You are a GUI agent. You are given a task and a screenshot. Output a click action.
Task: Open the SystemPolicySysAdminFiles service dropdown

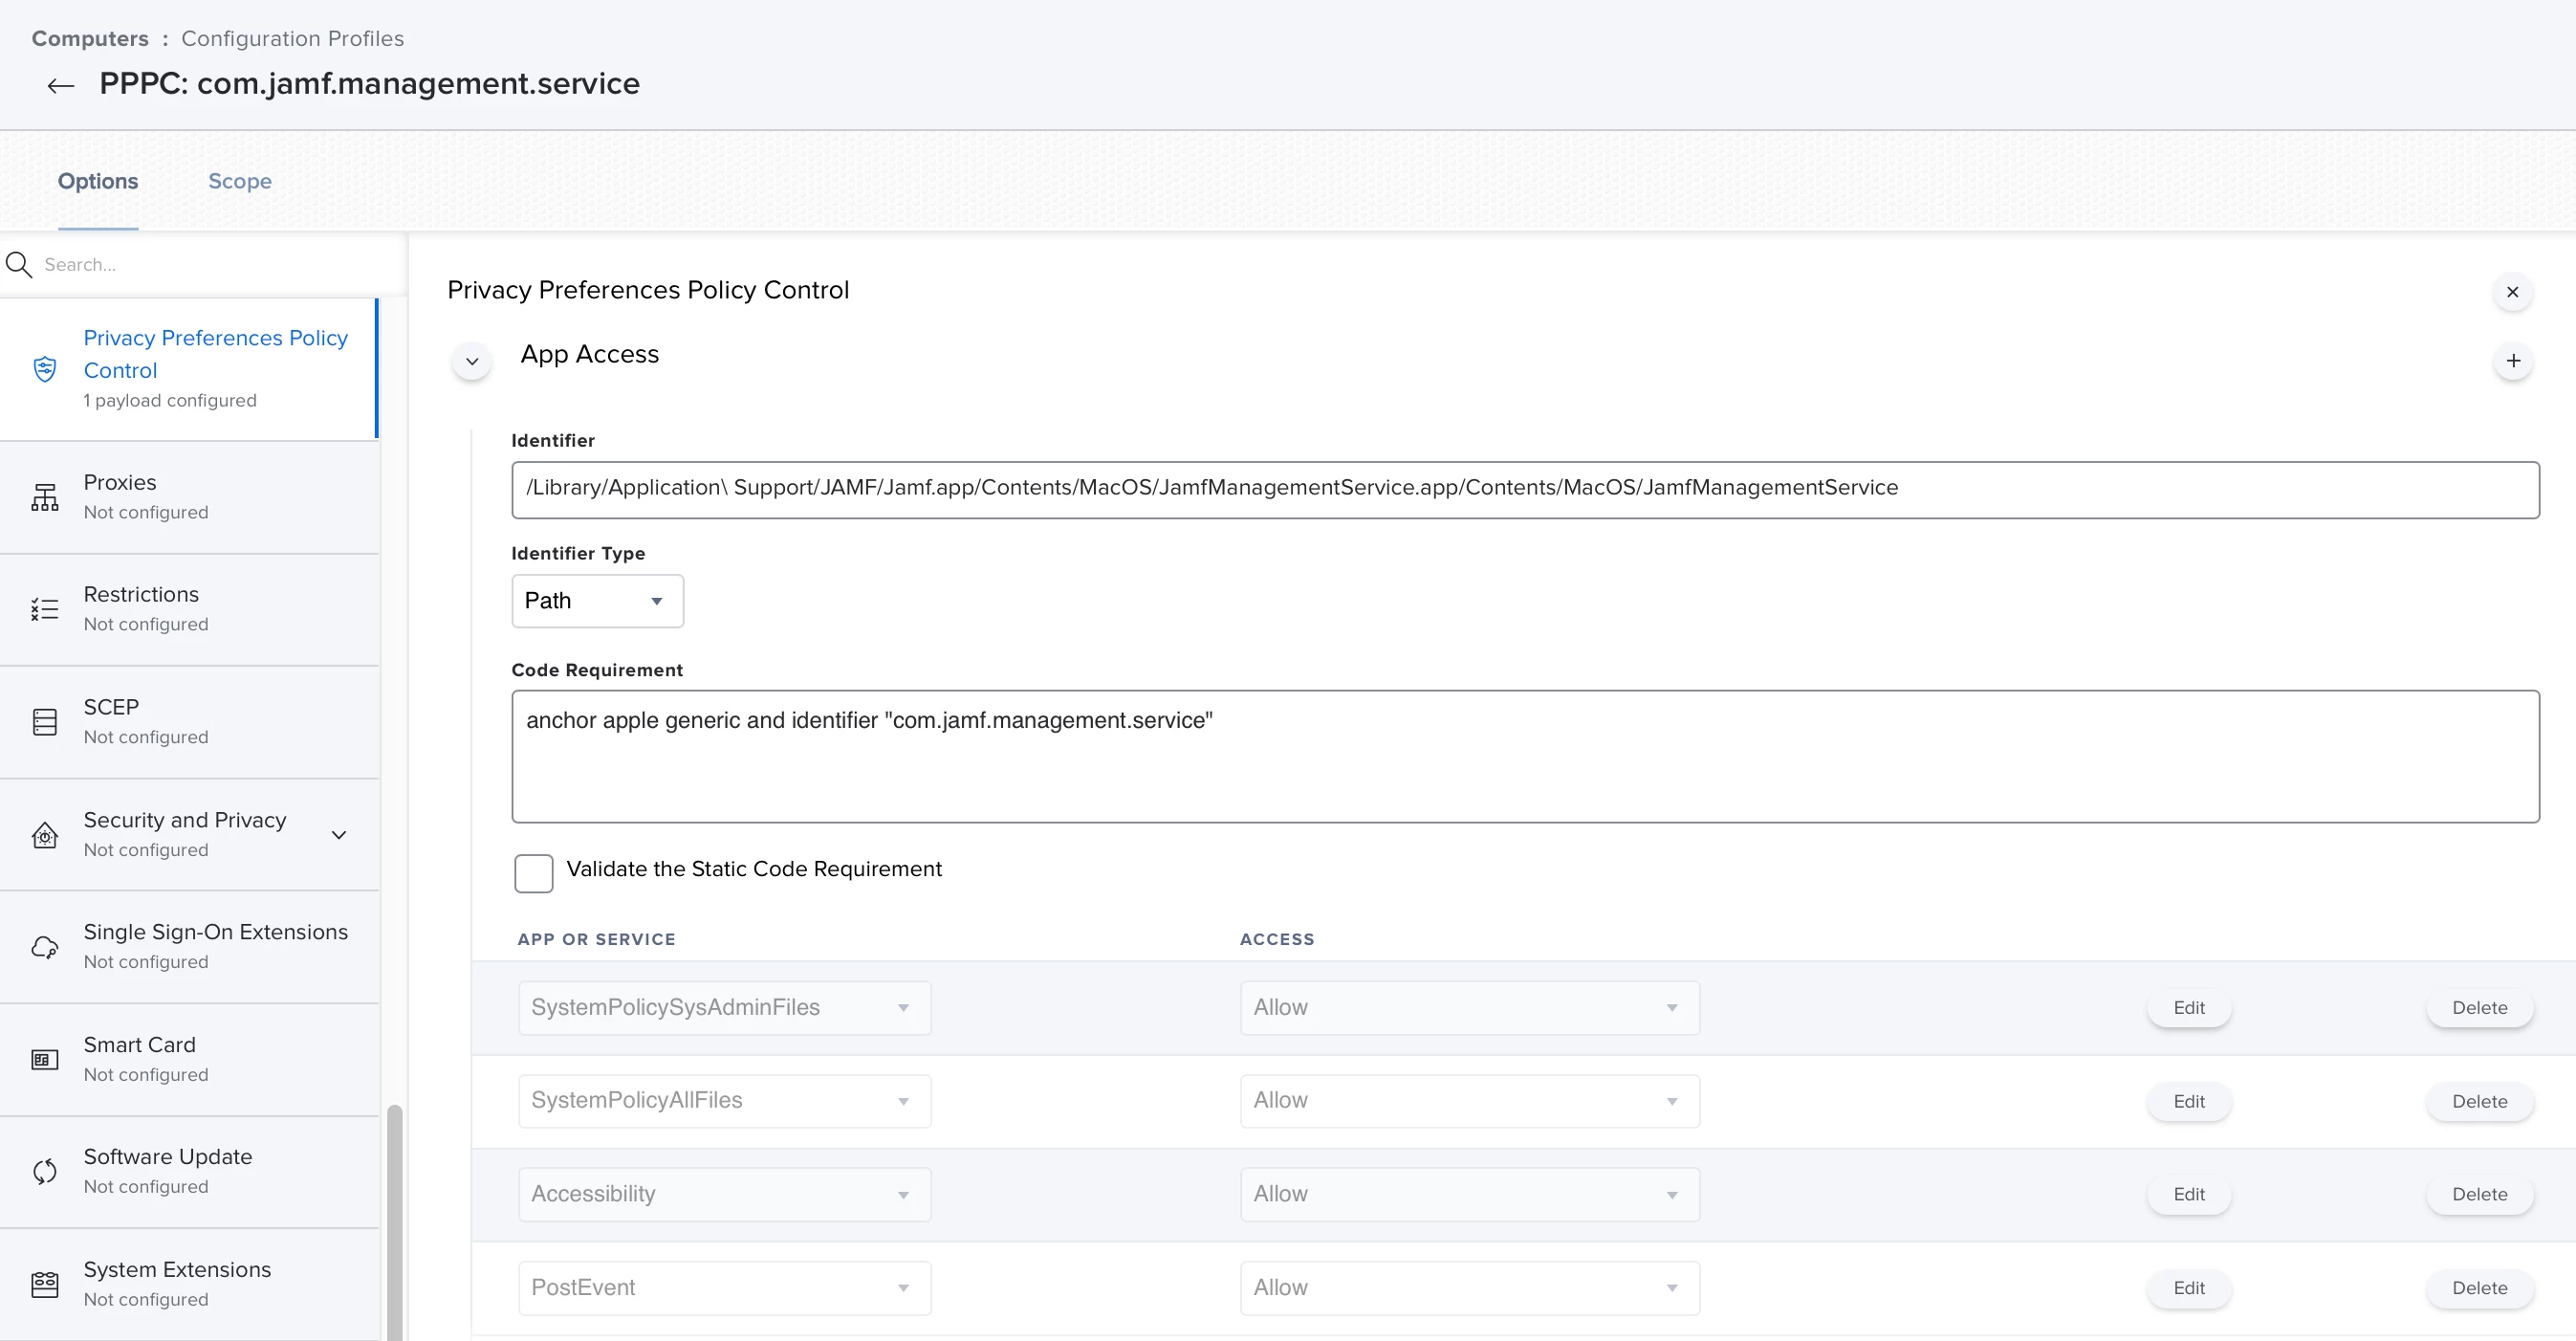tap(725, 1008)
